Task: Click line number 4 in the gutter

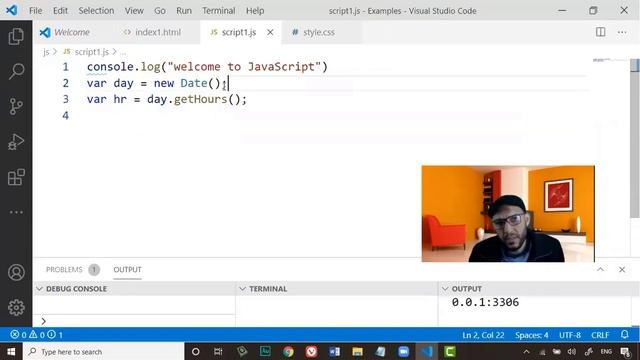Action: (66, 116)
